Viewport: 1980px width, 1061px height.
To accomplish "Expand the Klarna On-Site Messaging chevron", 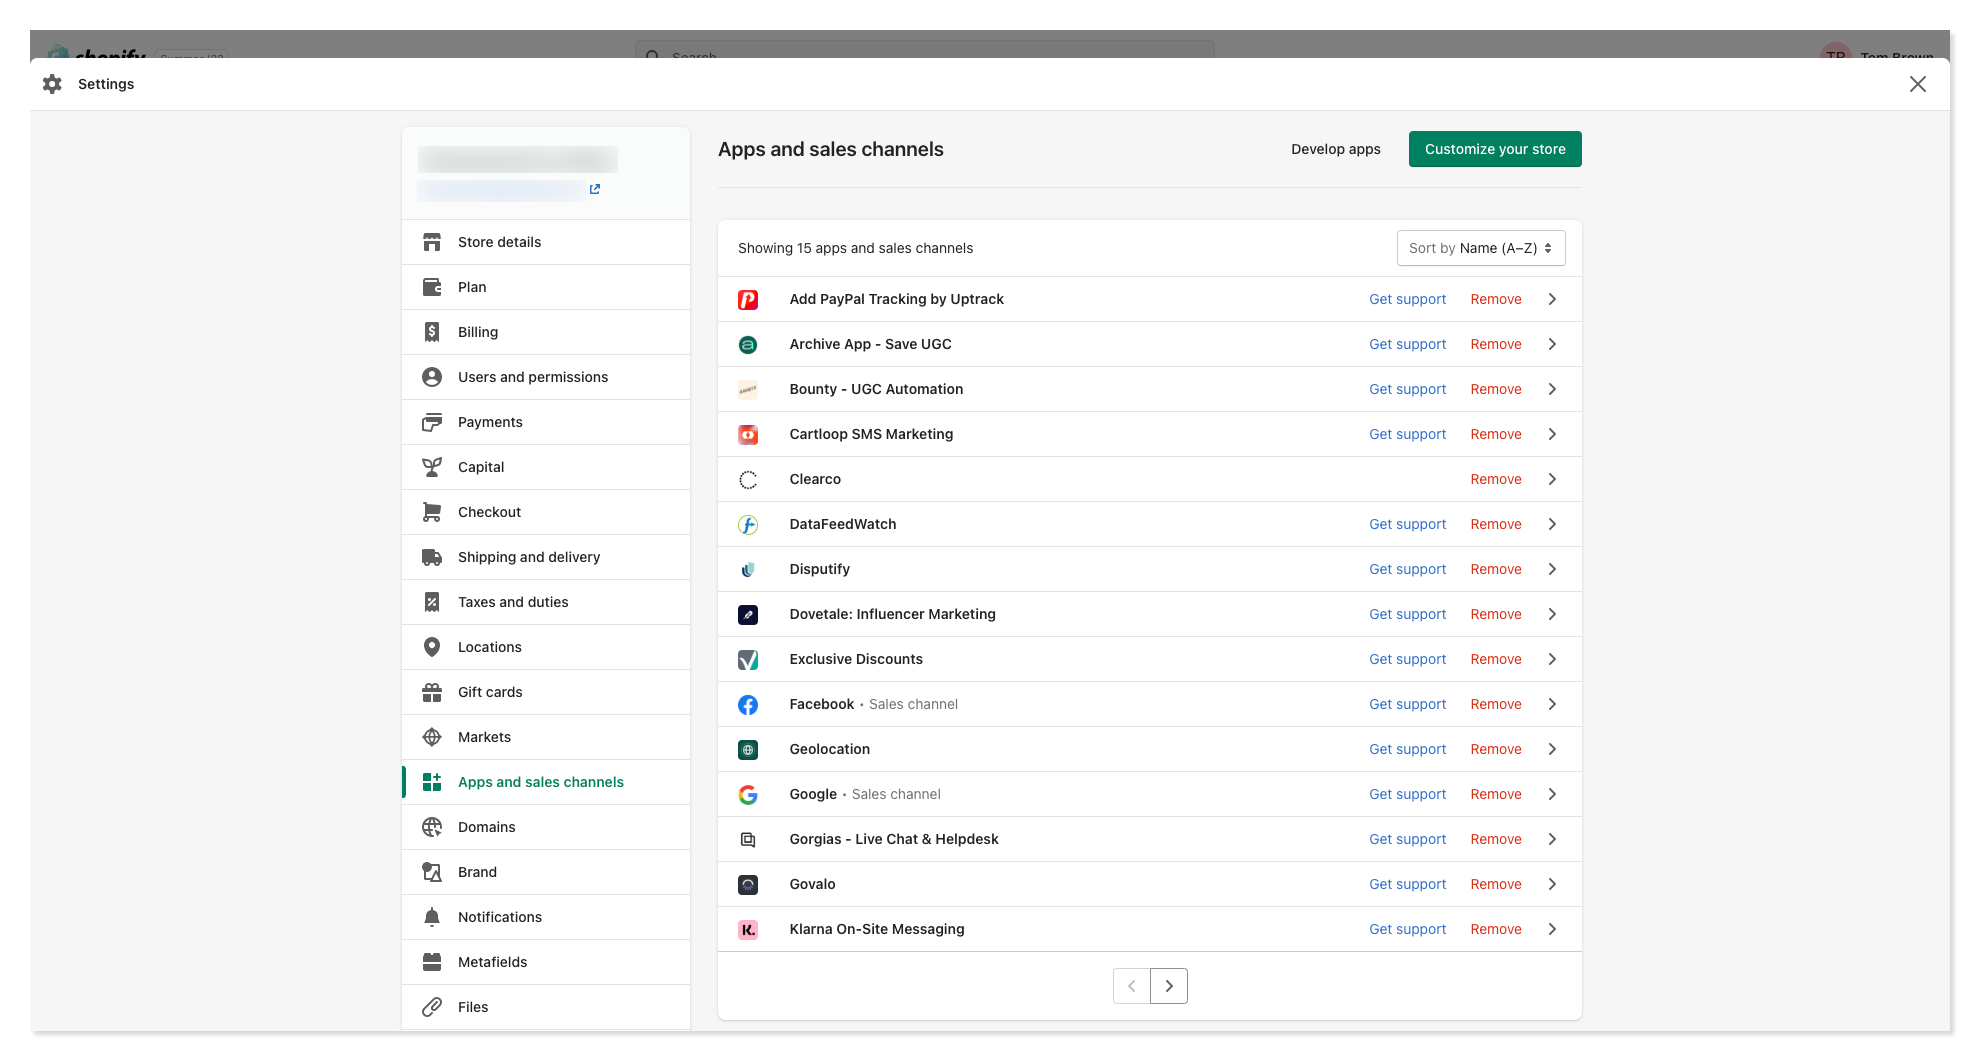I will pyautogui.click(x=1552, y=929).
